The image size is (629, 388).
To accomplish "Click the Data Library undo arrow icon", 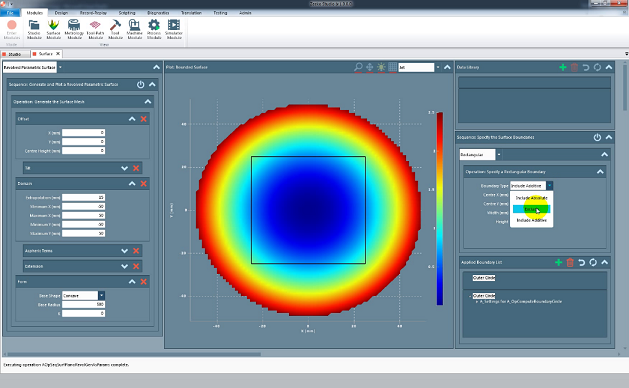I will (586, 67).
